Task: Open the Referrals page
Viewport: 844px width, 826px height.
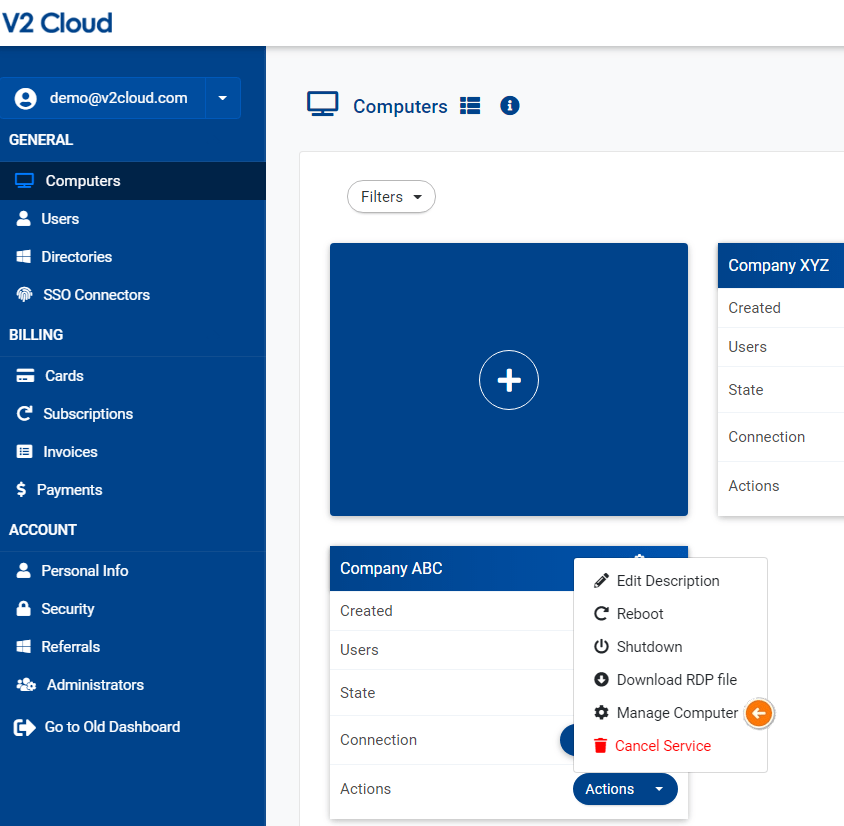Action: click(x=133, y=646)
